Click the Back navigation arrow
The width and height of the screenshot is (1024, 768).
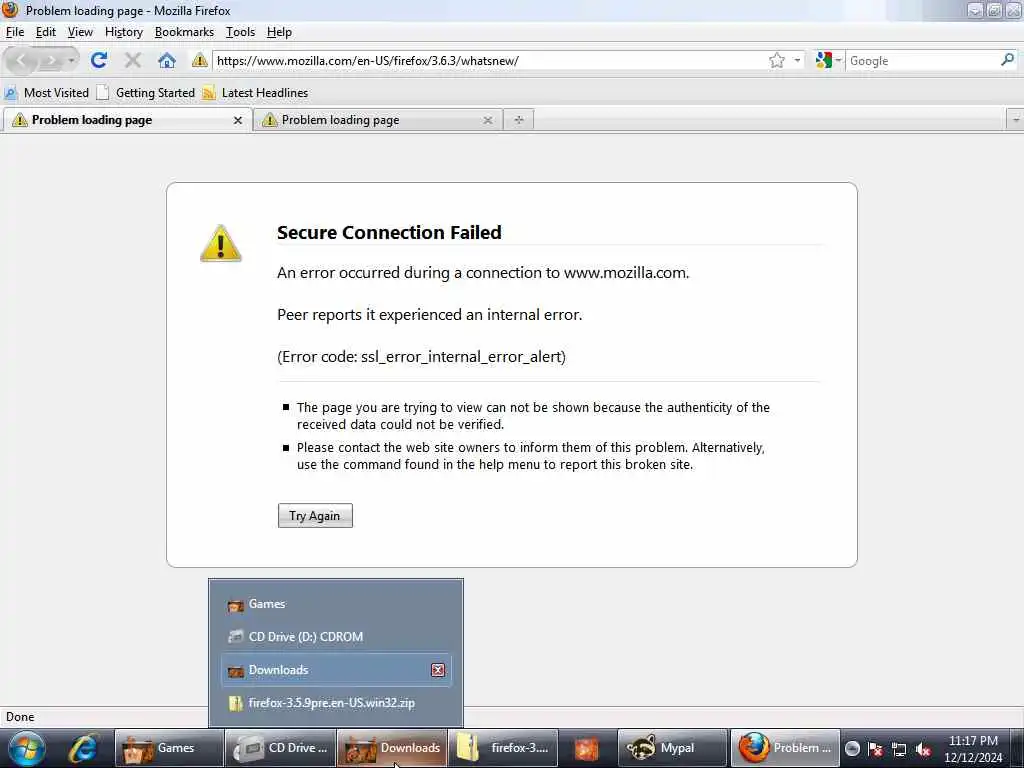(21, 61)
